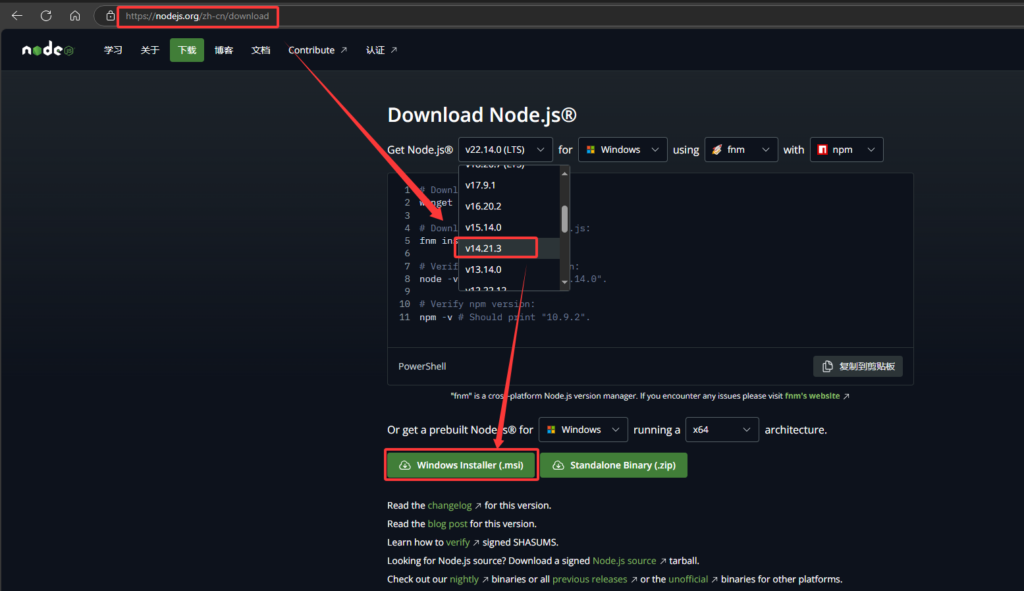Click the version list scroll-up arrow
The image size is (1024, 591).
click(564, 174)
